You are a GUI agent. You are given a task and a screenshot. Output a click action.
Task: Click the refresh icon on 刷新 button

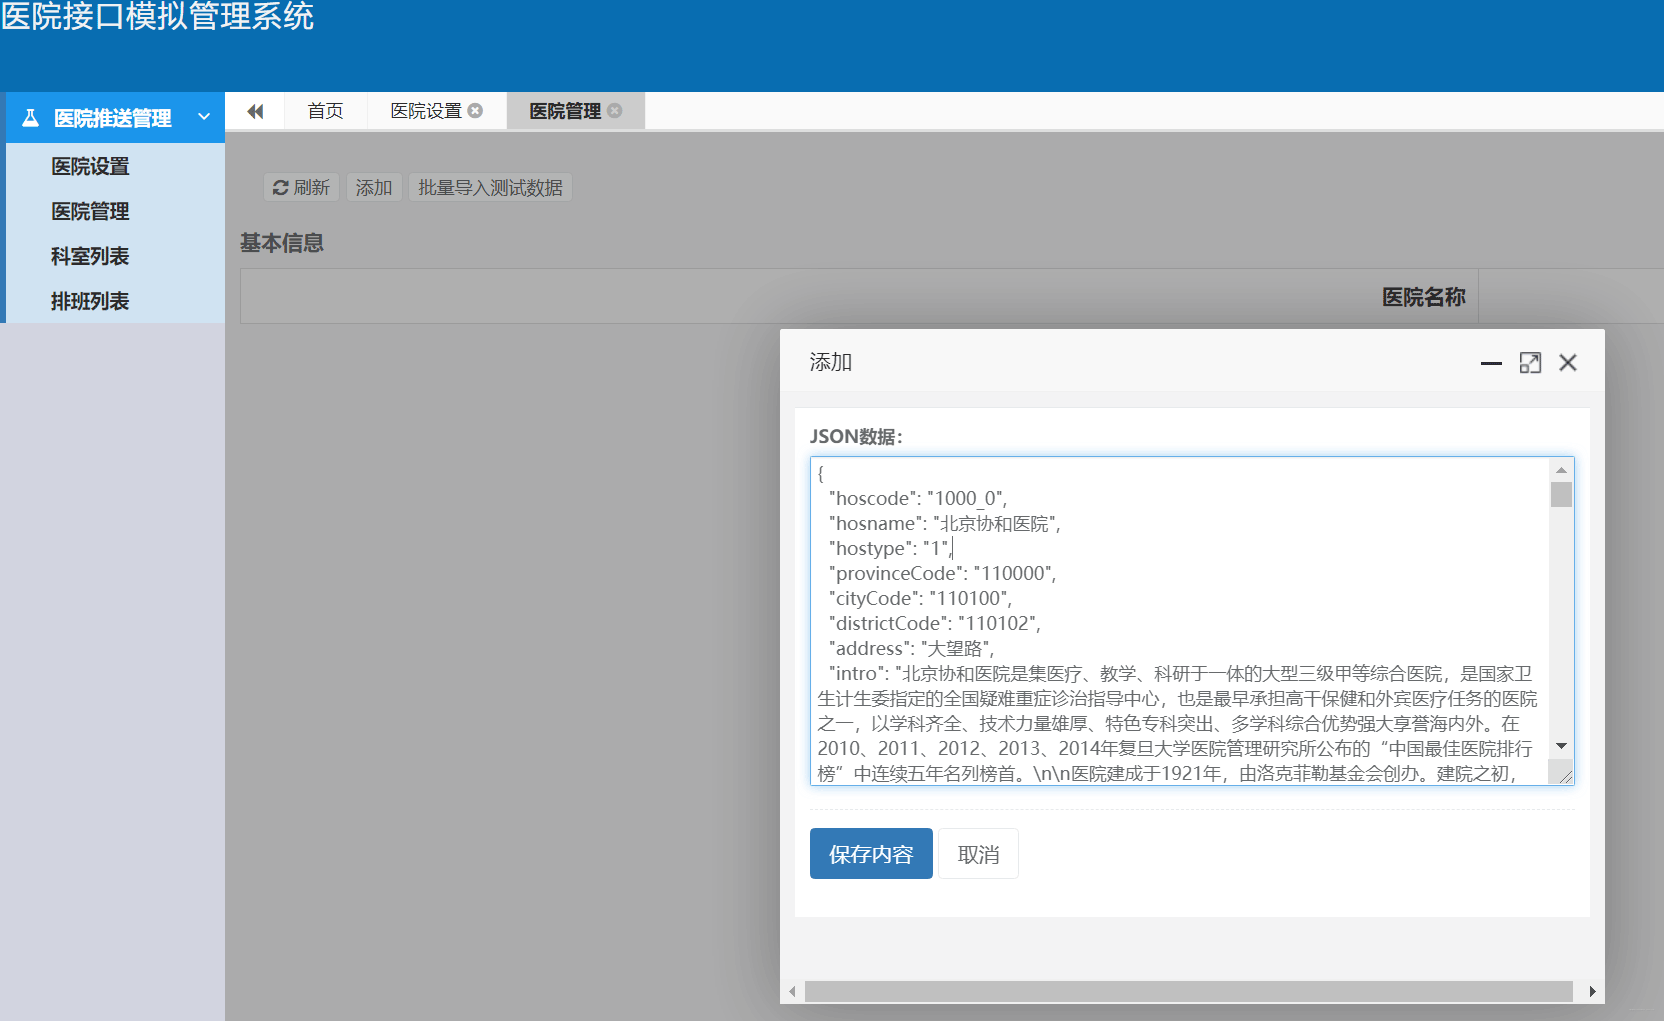(281, 187)
